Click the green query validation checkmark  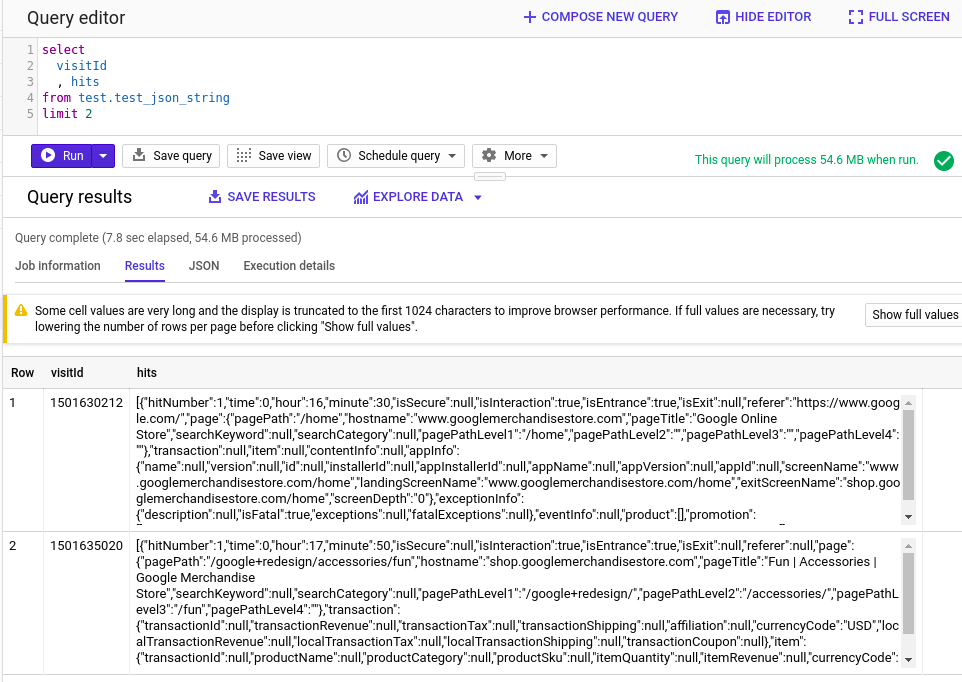[x=943, y=160]
